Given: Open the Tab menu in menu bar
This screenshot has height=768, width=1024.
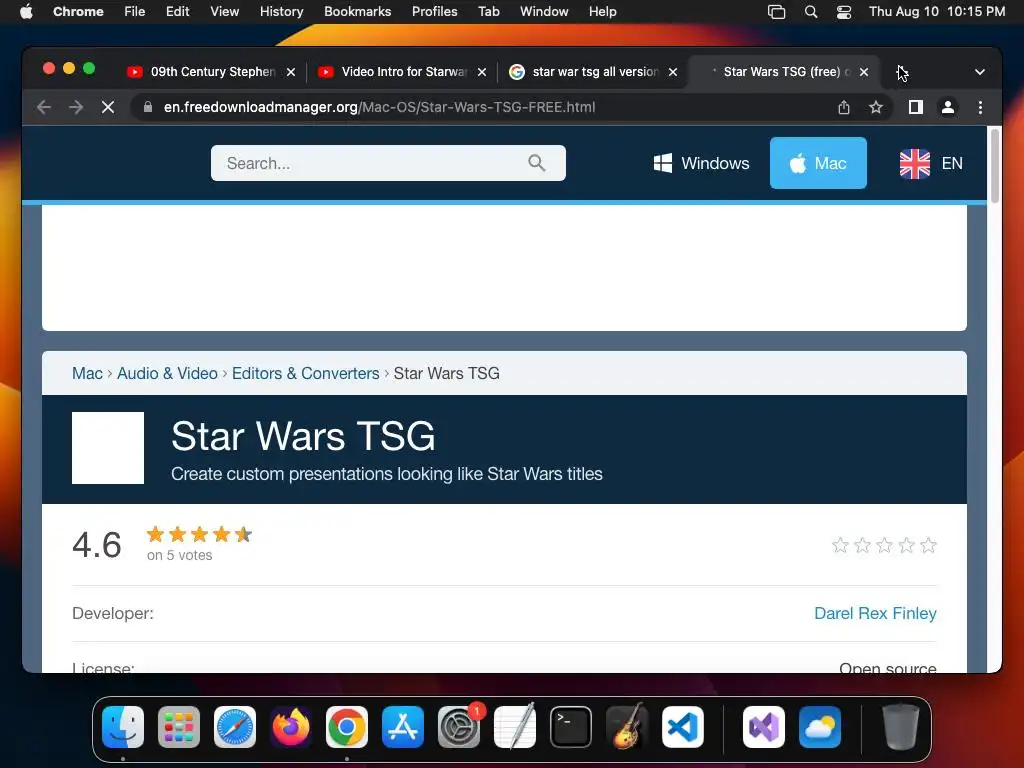Looking at the screenshot, I should tap(488, 12).
